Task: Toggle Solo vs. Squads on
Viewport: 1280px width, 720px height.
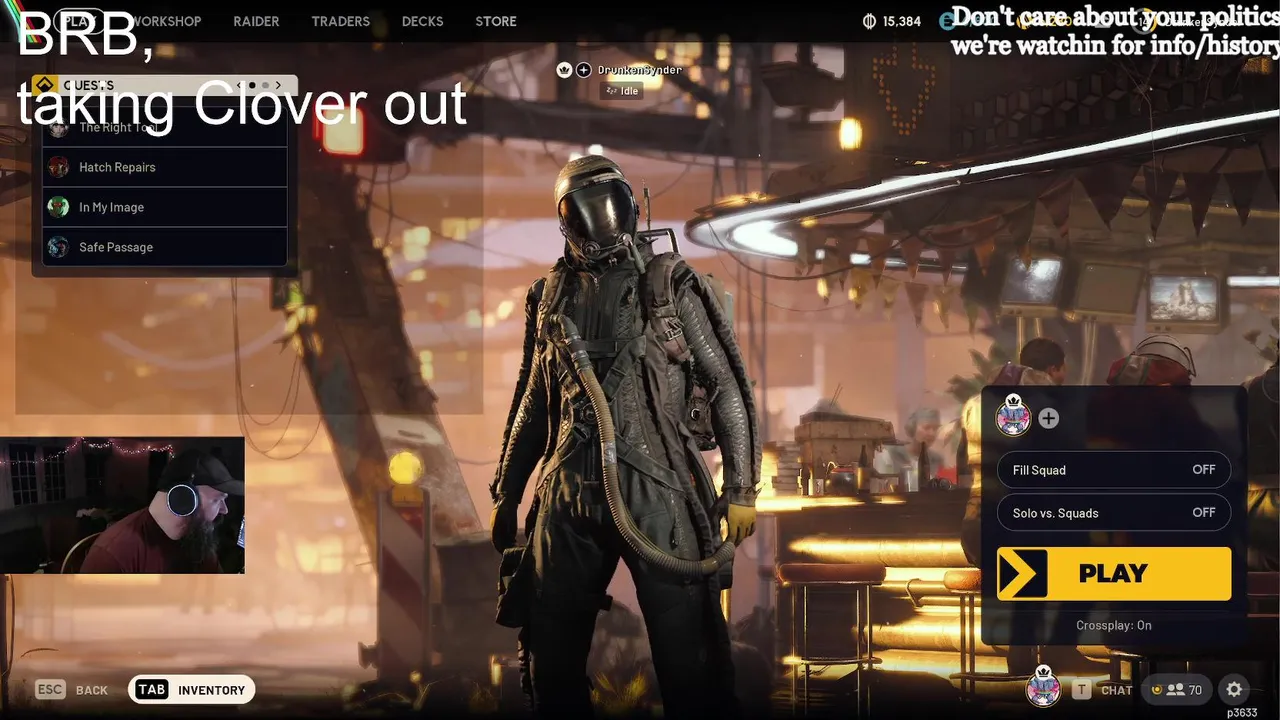Action: [x=1113, y=513]
